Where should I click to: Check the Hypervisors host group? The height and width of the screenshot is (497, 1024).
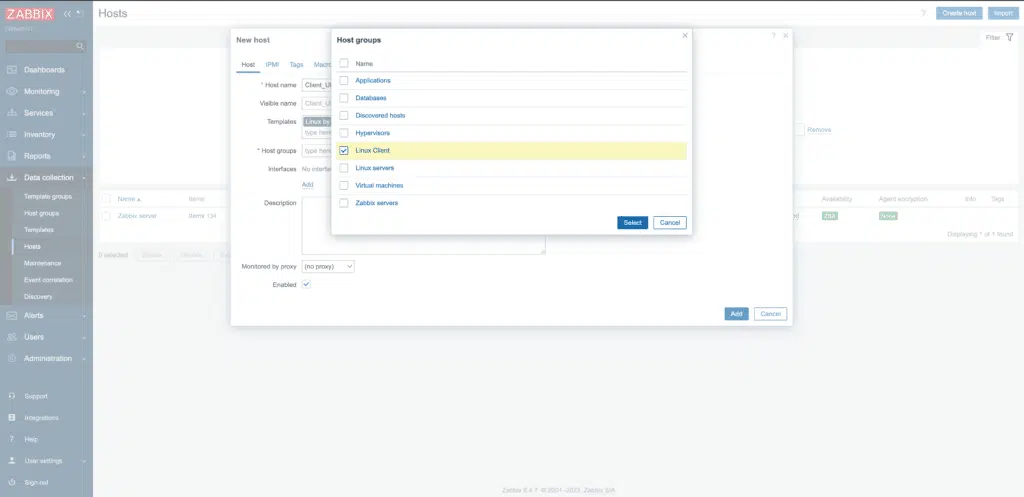344,133
